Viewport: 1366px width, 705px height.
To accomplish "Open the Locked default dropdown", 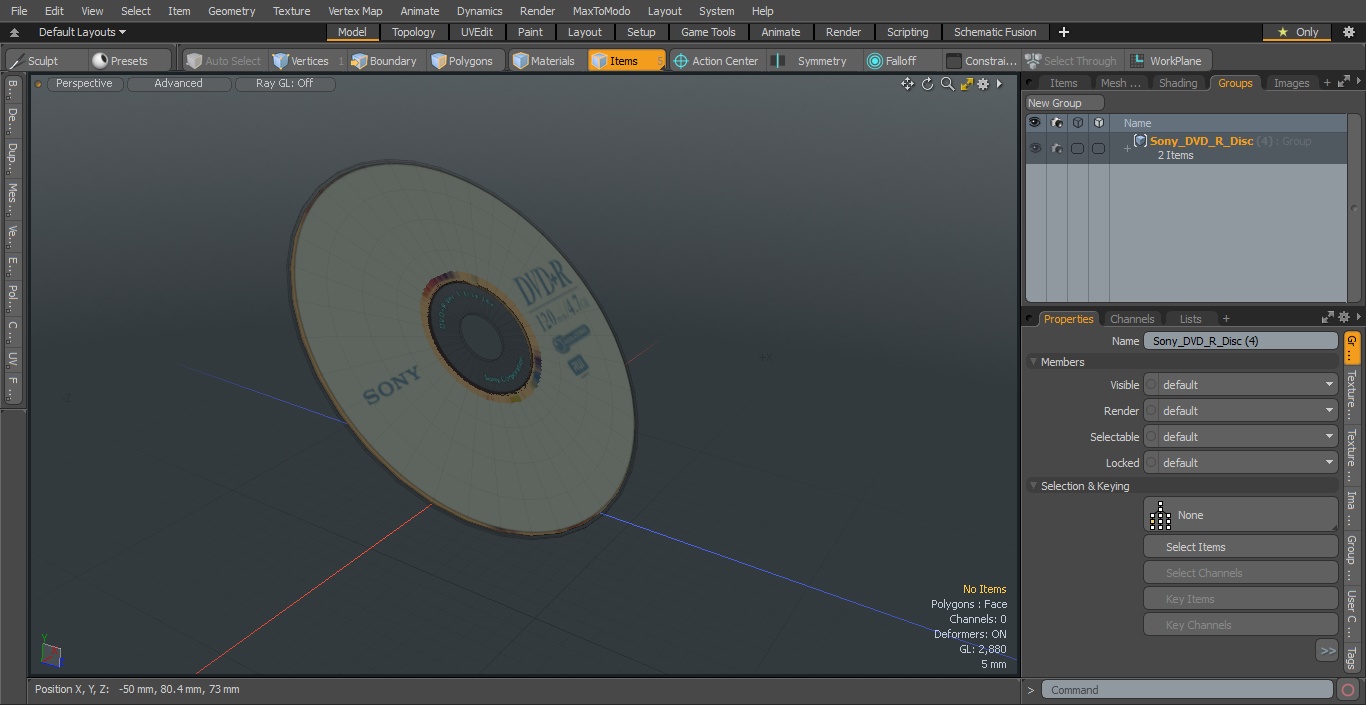I will [1241, 463].
